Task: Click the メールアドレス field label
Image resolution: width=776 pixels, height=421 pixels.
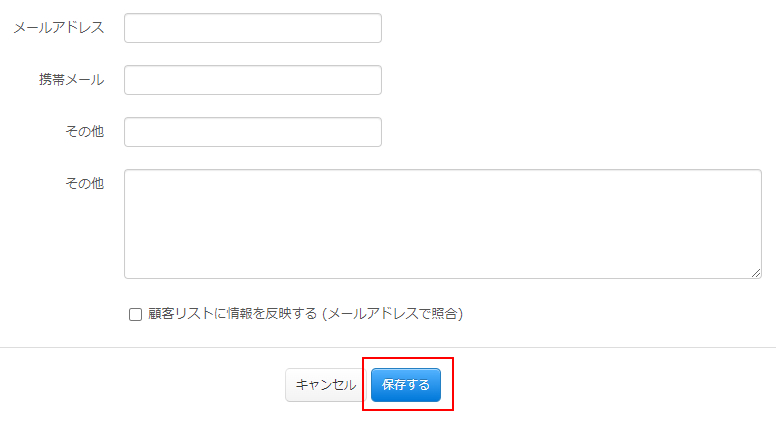Action: [58, 28]
